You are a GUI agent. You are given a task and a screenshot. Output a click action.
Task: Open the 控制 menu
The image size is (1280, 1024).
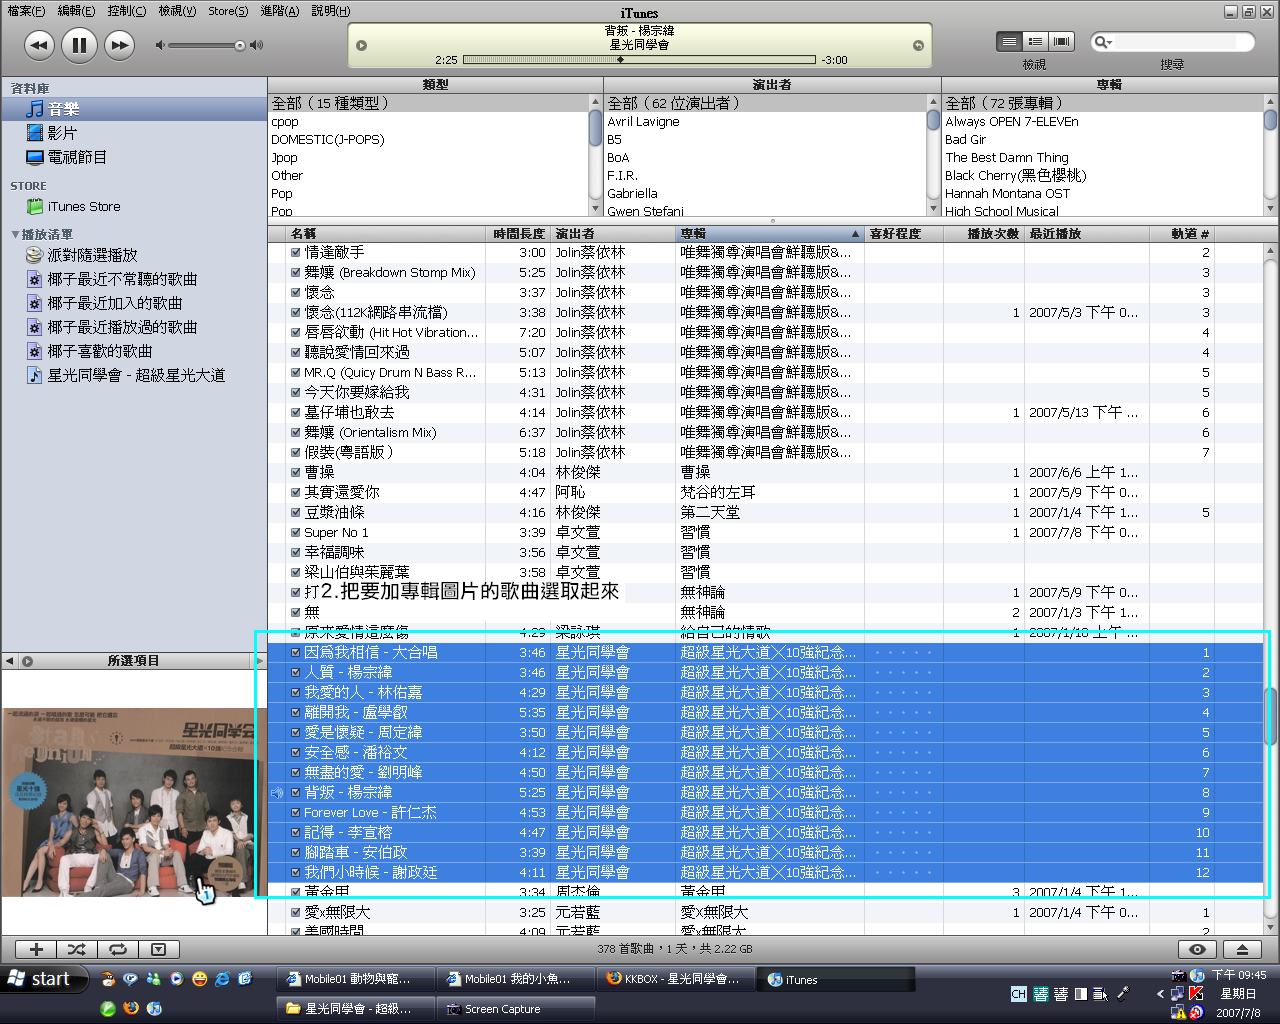point(126,11)
